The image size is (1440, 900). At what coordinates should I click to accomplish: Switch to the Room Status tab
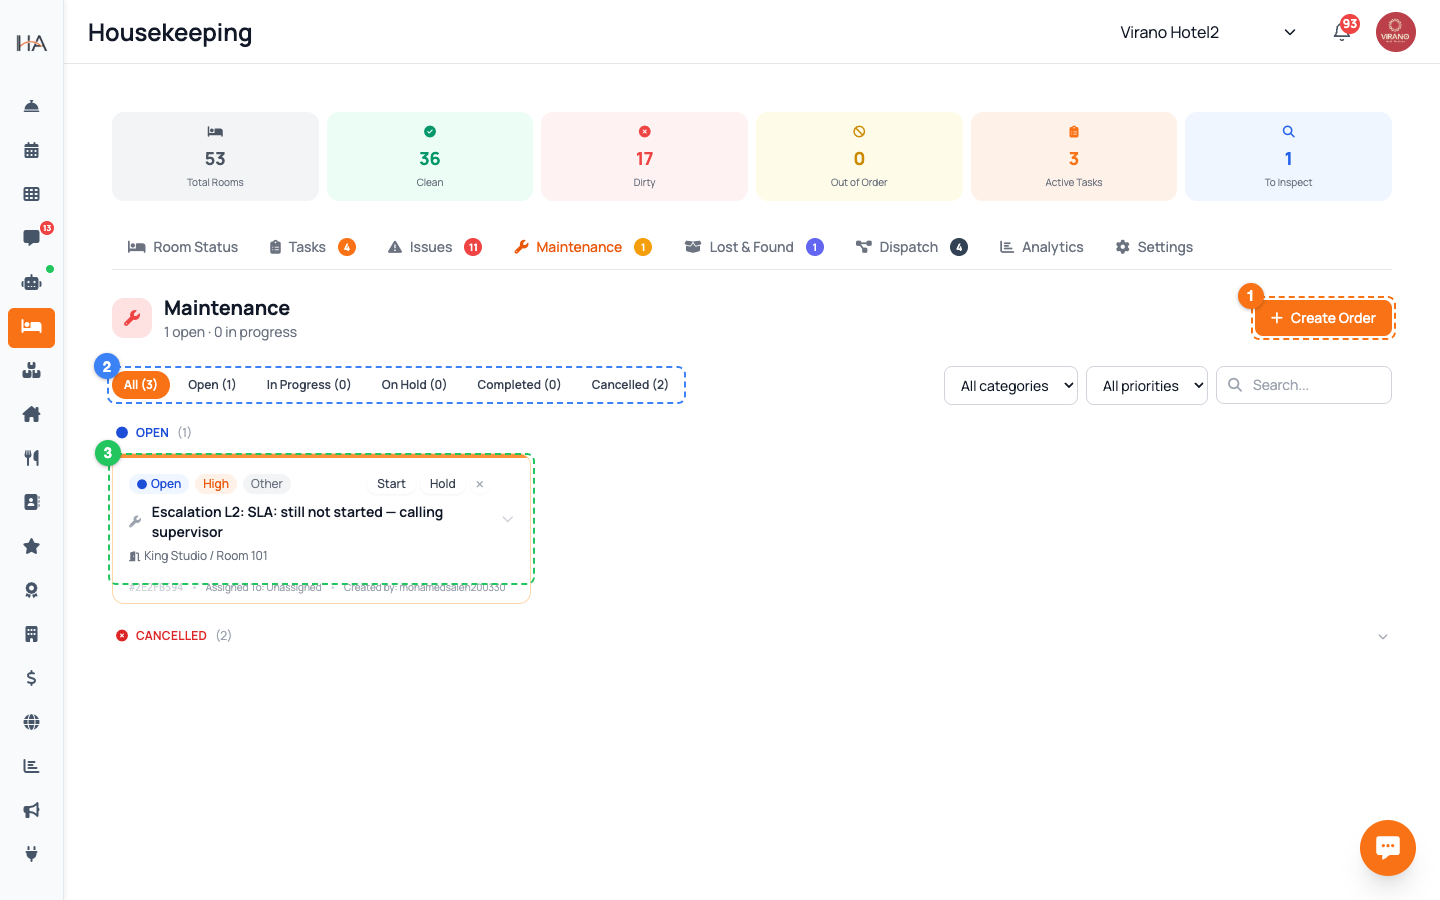pyautogui.click(x=183, y=247)
